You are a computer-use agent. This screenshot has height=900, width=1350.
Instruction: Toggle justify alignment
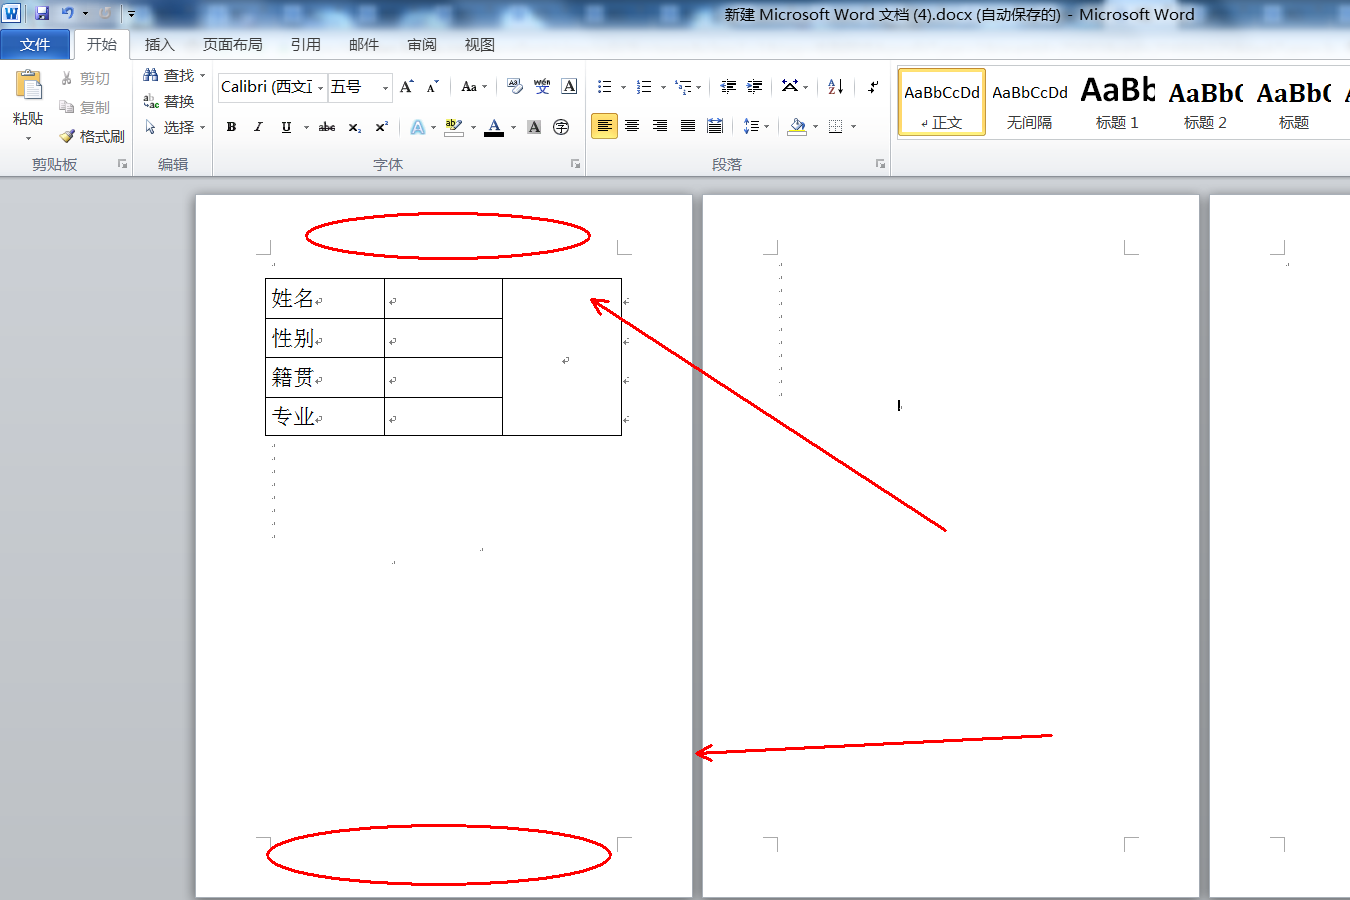(x=688, y=126)
